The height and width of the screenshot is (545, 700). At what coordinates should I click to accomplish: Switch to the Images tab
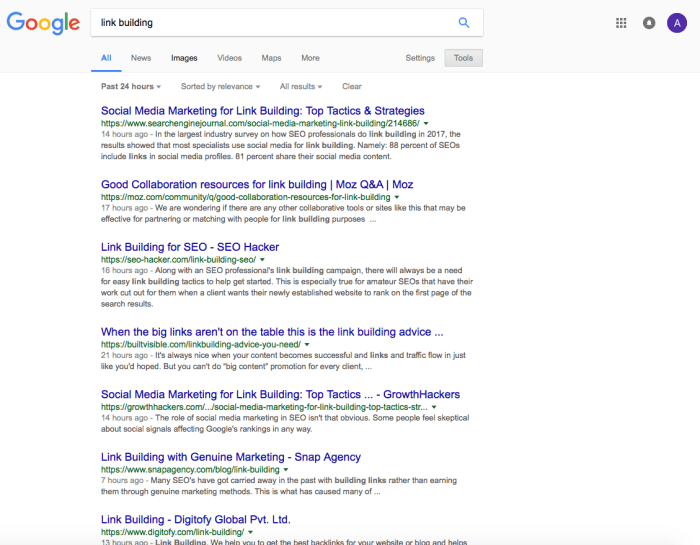(x=184, y=58)
